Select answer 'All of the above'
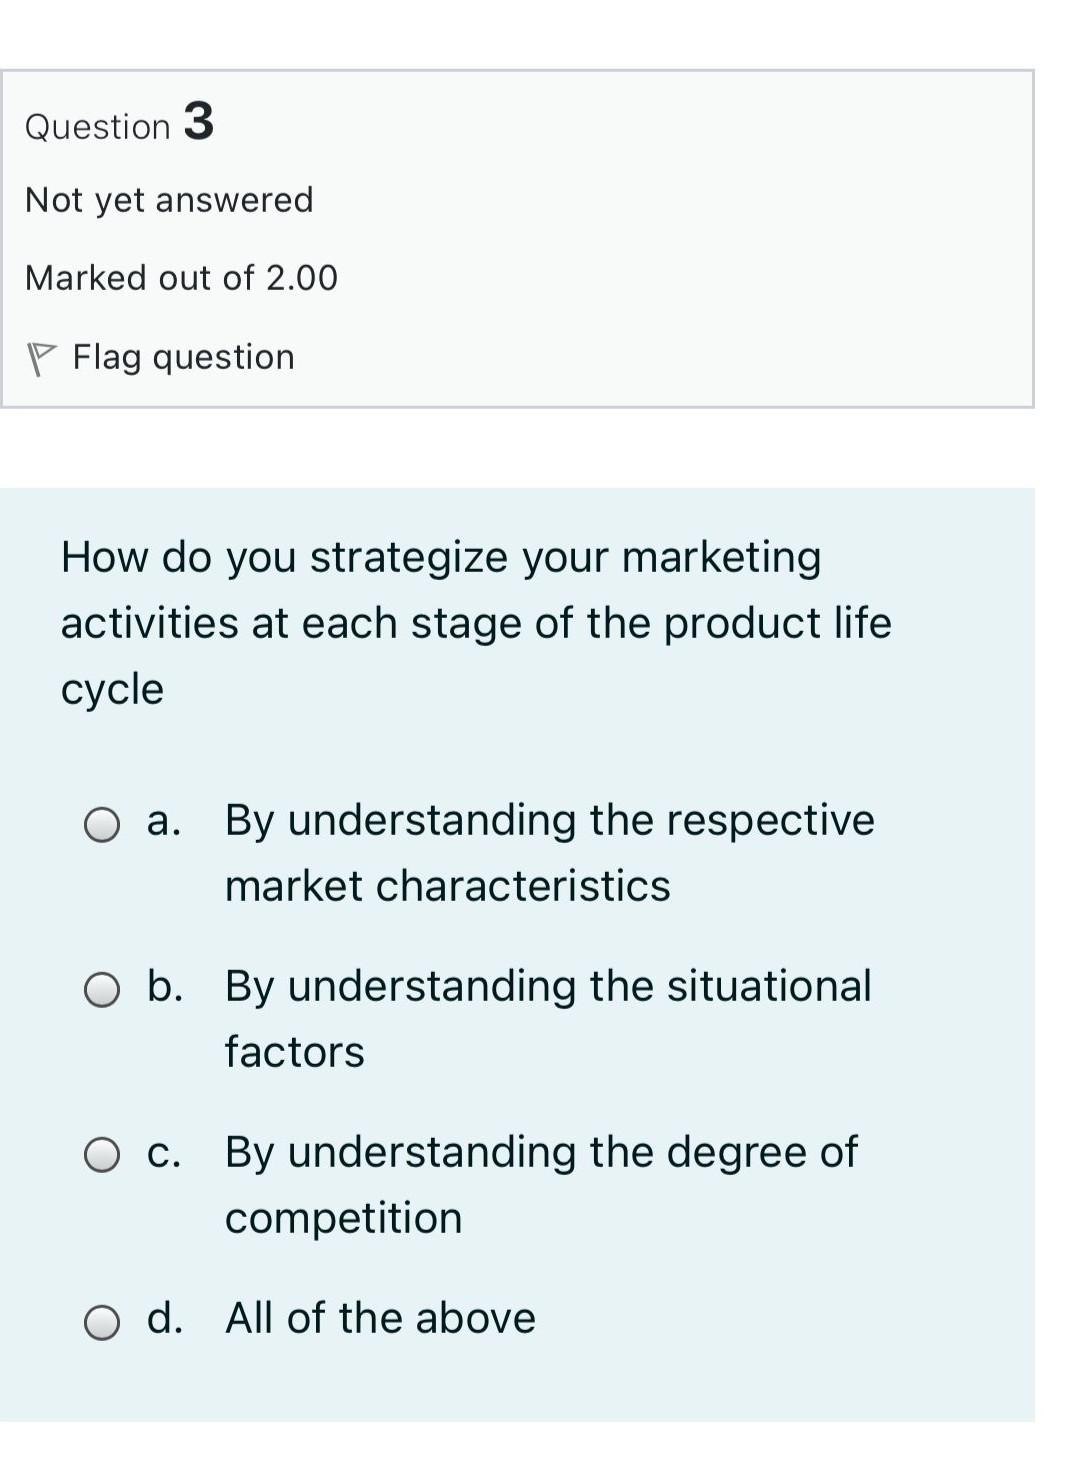This screenshot has height=1473, width=1080. pyautogui.click(x=379, y=1318)
